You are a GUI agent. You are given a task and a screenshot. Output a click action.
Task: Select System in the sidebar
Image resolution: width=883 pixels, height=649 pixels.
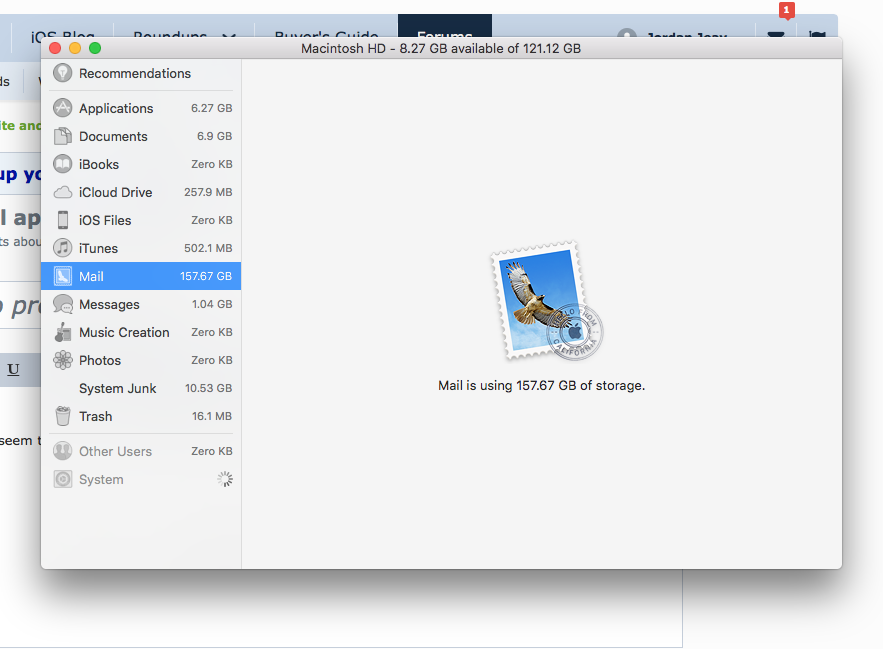[x=141, y=479]
